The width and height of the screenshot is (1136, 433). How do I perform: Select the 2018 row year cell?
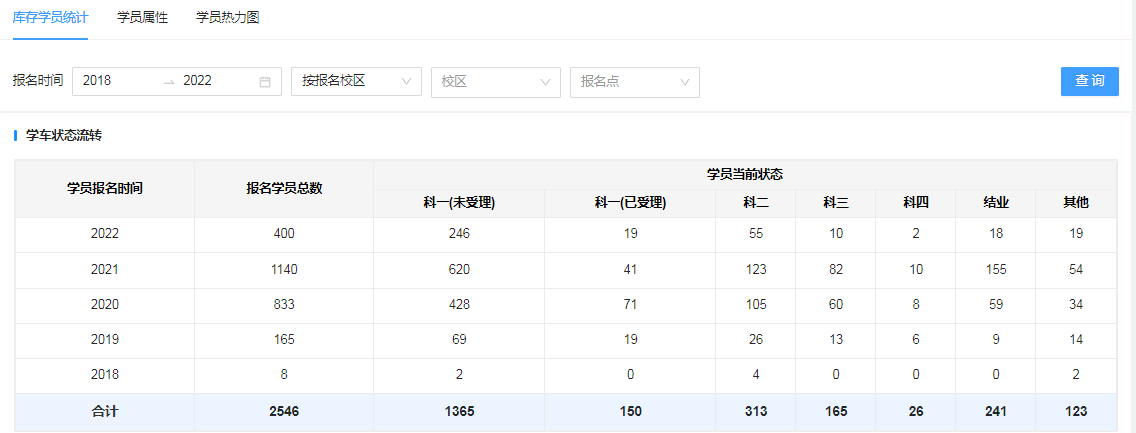pos(104,375)
